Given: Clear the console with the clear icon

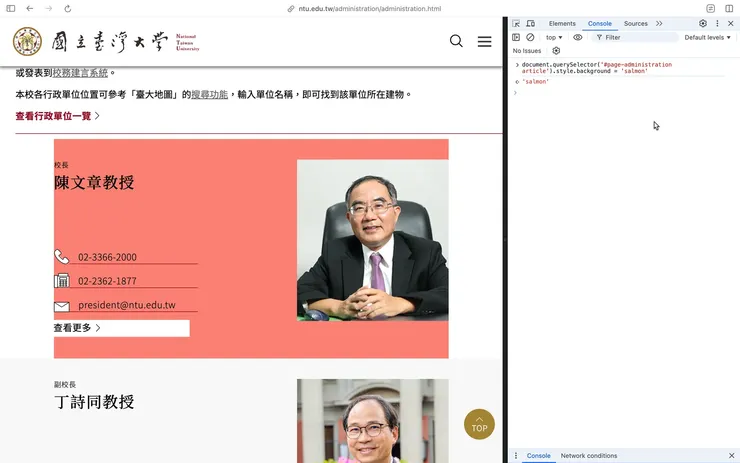Looking at the screenshot, I should point(530,37).
